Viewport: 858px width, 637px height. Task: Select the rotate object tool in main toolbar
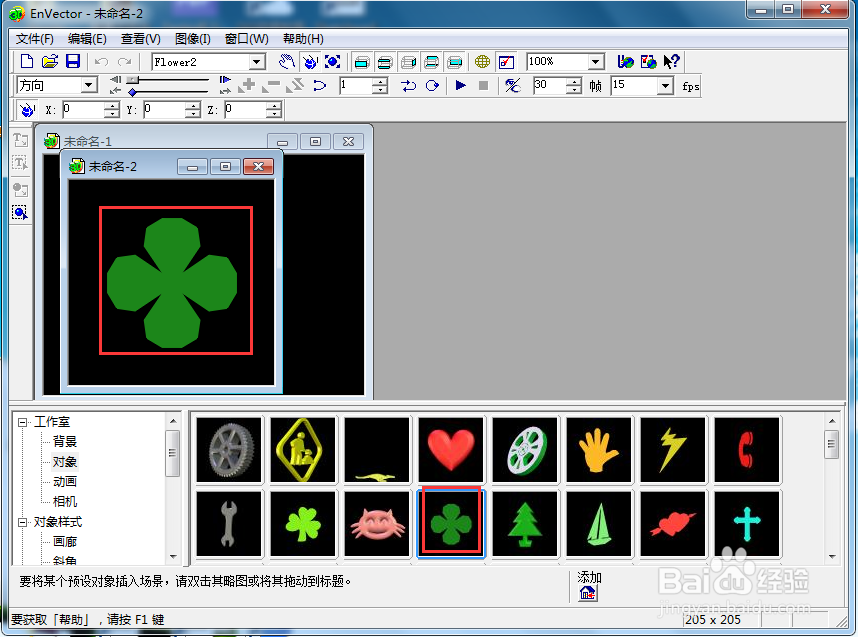click(310, 62)
